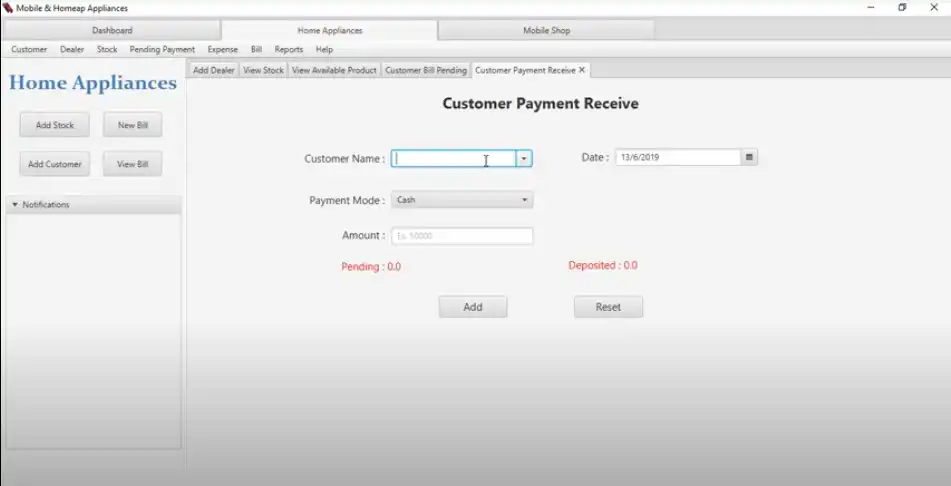The image size is (951, 486).
Task: Open the Customer Bill Pending tab
Action: 426,70
